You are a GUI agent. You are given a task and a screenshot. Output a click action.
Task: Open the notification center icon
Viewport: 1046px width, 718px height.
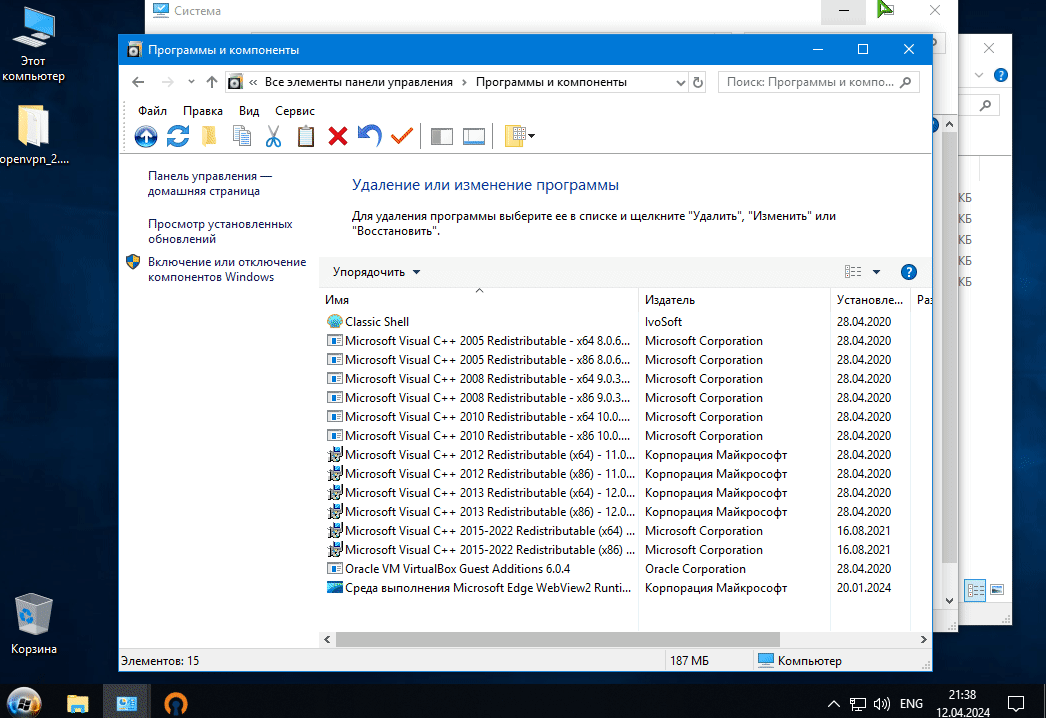coord(1015,703)
